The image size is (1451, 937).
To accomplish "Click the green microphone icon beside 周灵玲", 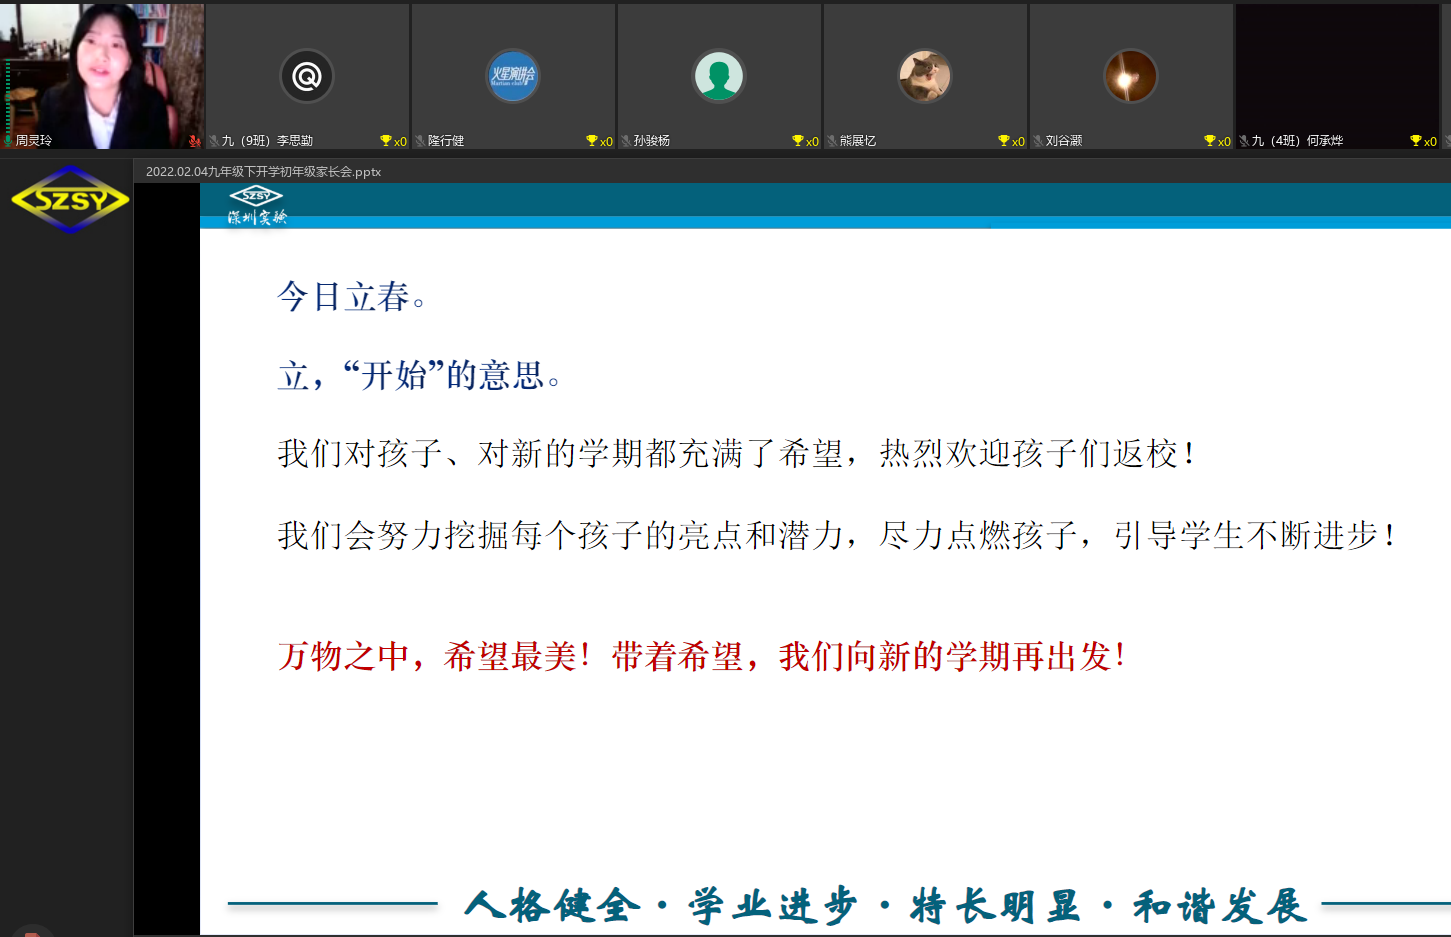I will pos(8,141).
